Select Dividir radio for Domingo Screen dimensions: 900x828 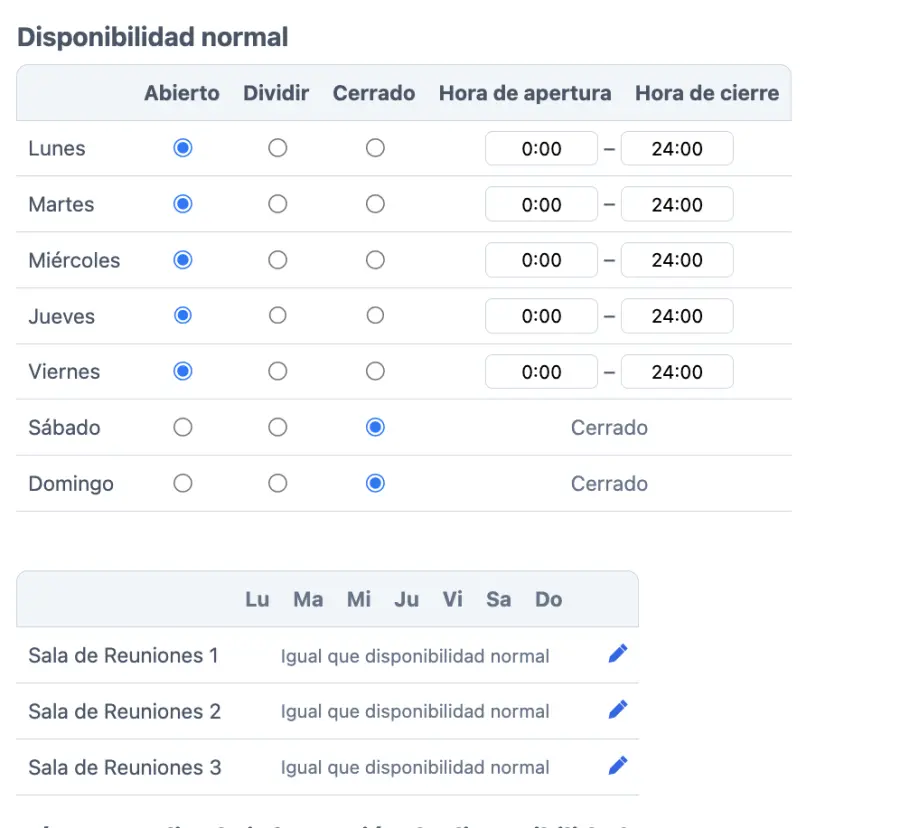click(278, 483)
